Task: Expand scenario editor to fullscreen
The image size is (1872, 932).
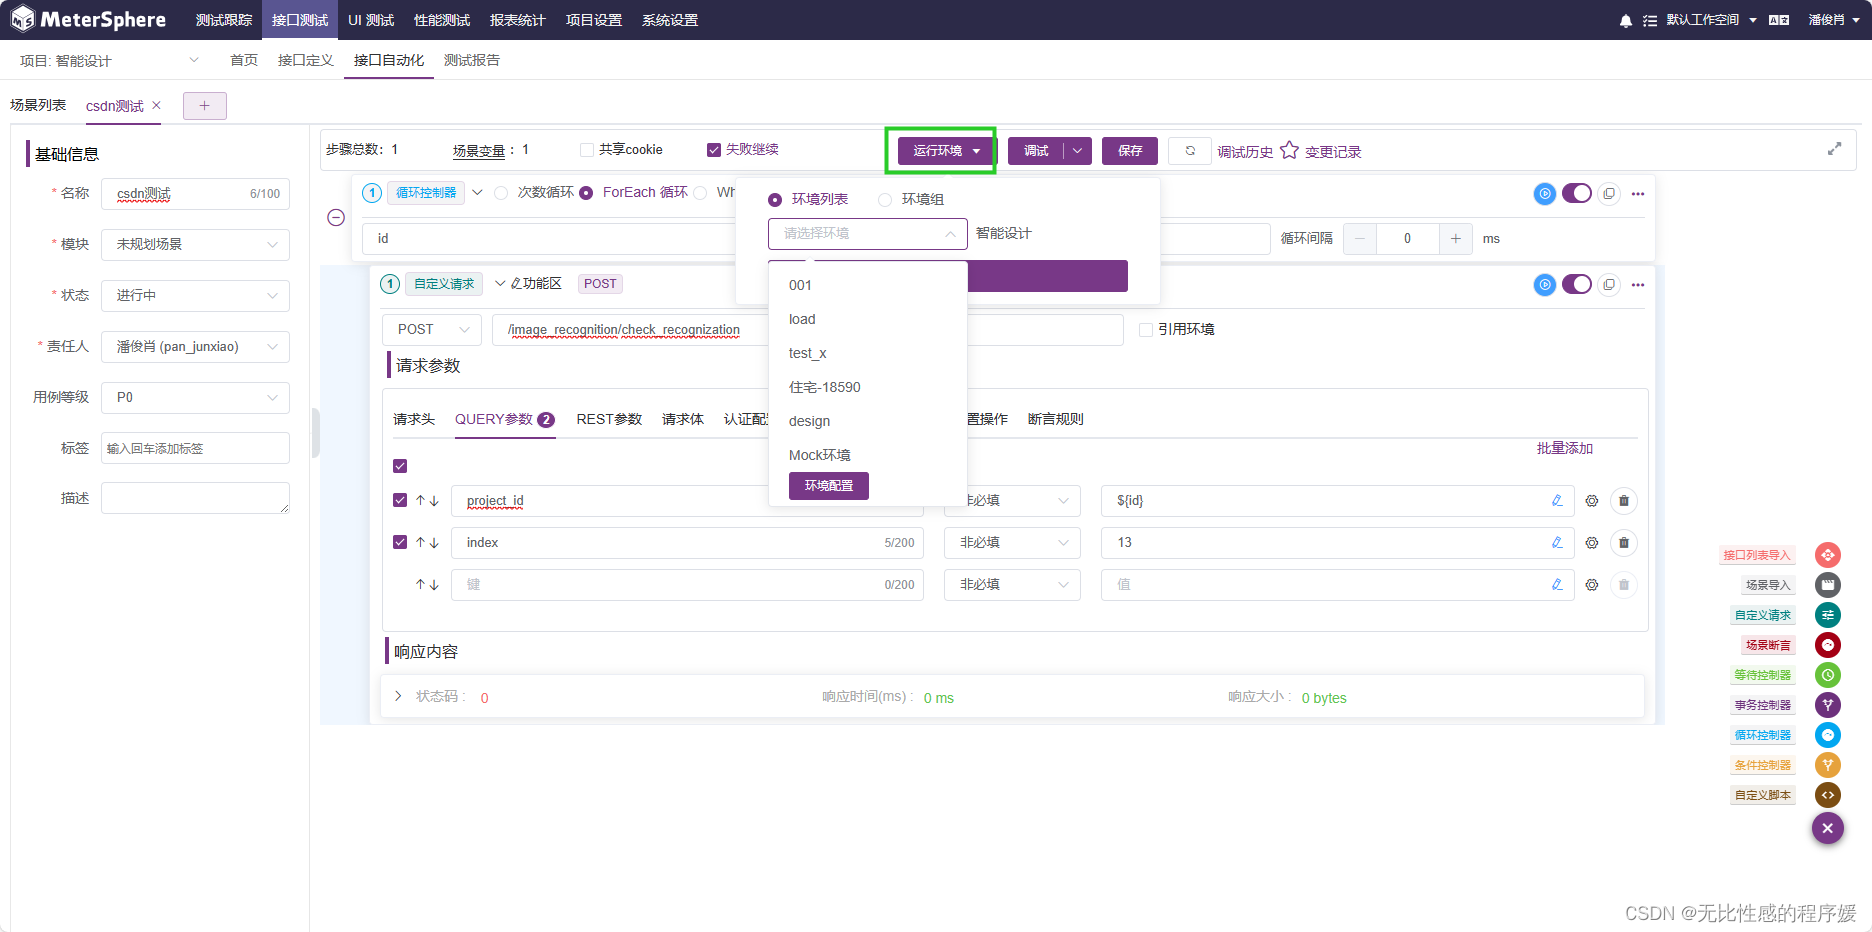Action: [1834, 149]
